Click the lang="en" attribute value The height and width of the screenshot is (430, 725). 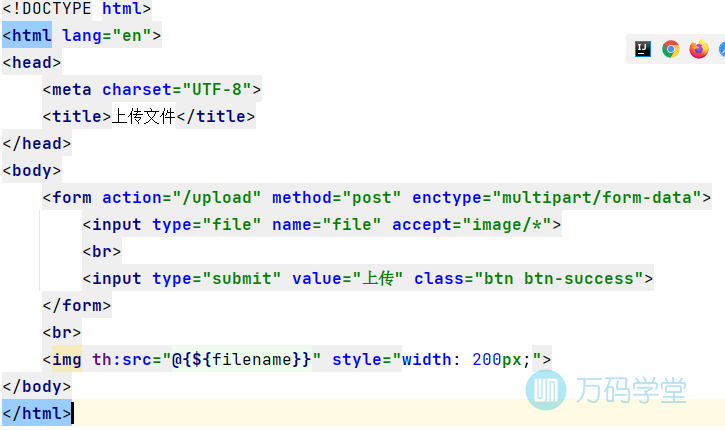(x=136, y=36)
